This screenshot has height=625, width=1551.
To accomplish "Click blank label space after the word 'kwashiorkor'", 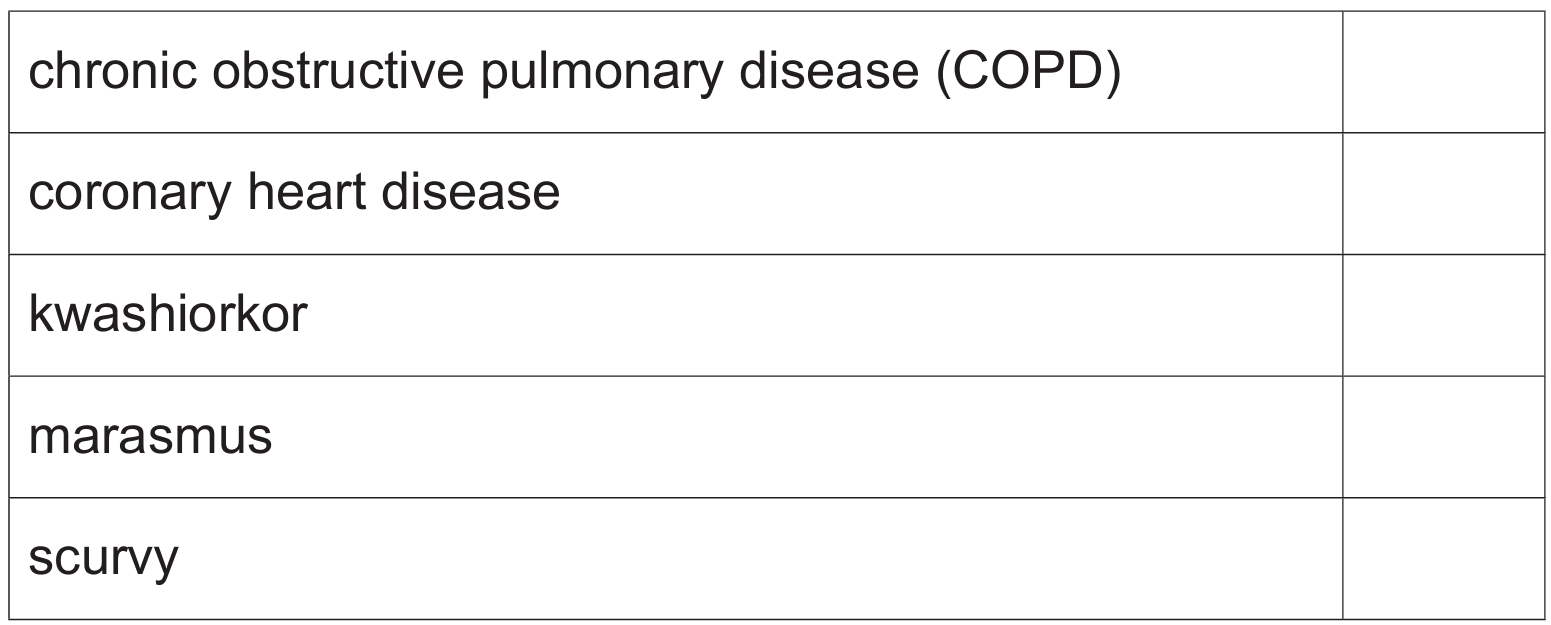I will (x=825, y=315).
